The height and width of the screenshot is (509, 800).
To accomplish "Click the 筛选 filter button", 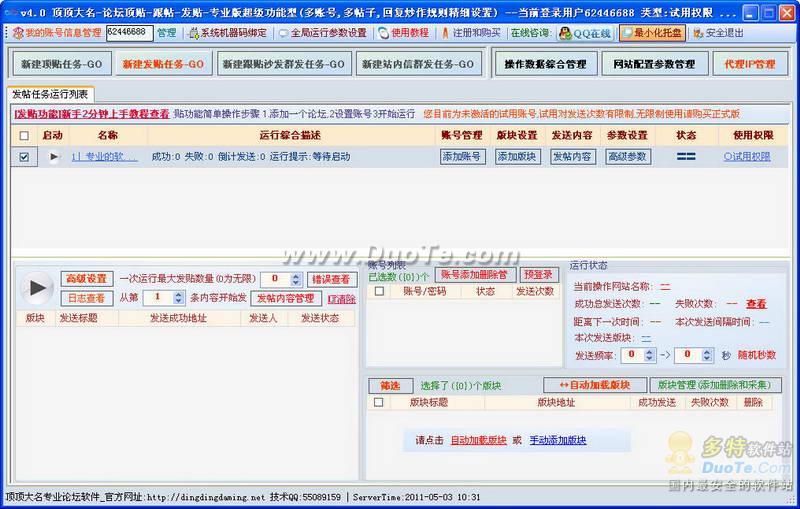I will (390, 386).
